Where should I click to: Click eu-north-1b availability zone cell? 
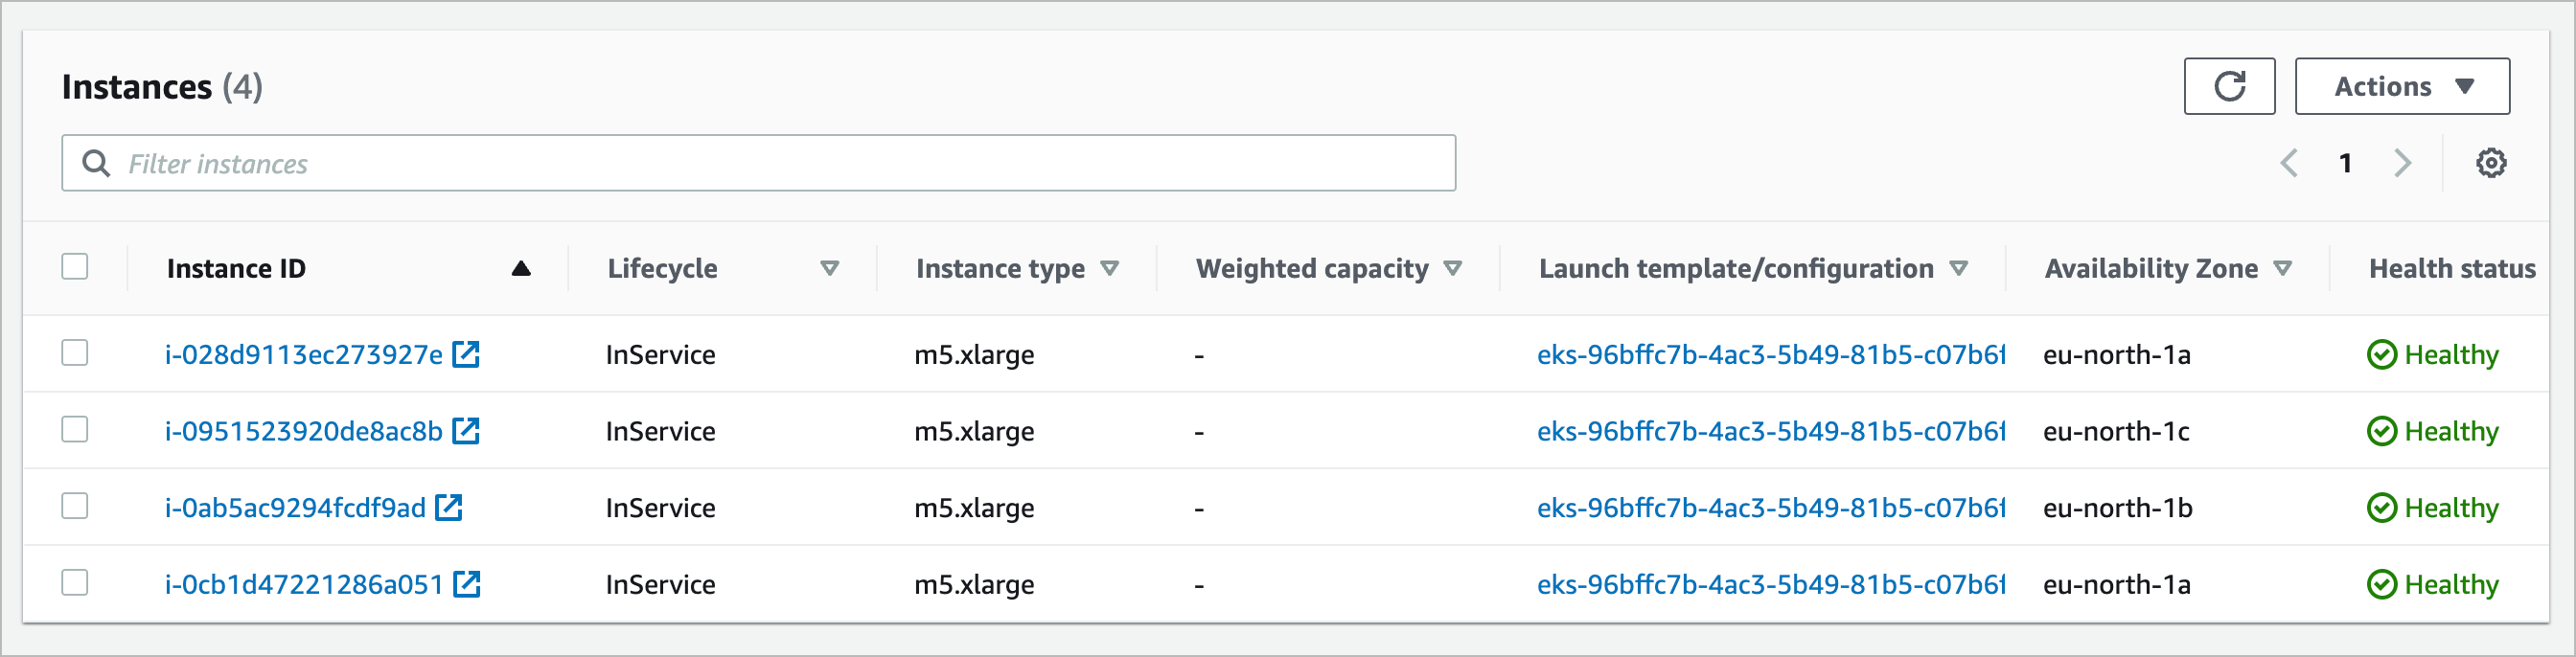point(2118,508)
